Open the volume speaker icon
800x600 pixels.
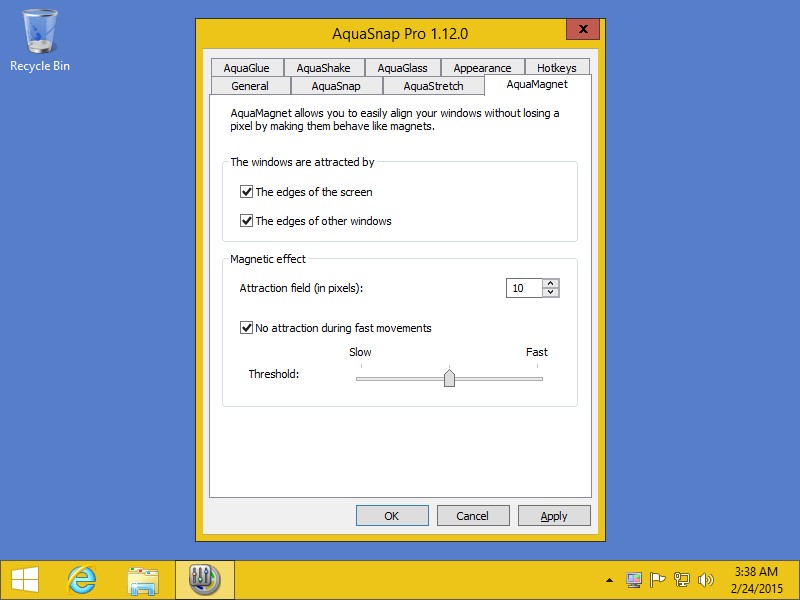[705, 580]
